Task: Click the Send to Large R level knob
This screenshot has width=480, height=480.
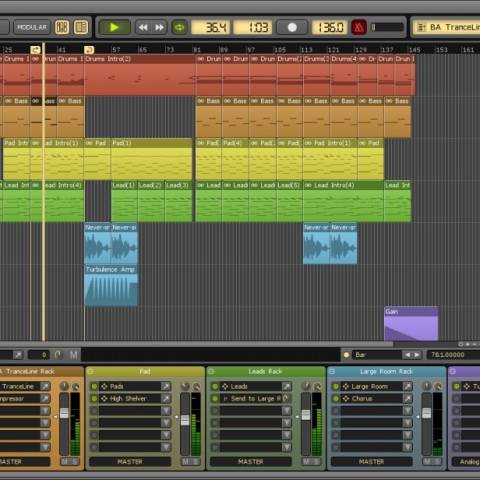Action: (x=286, y=398)
